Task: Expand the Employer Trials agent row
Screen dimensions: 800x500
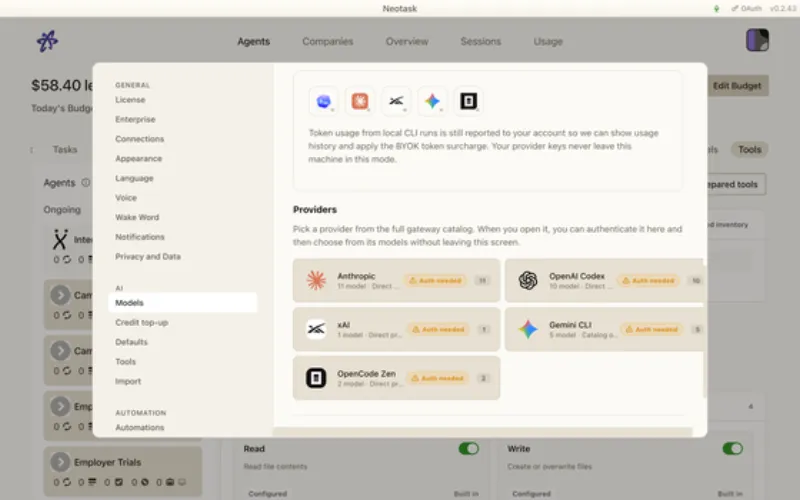Action: (60, 462)
